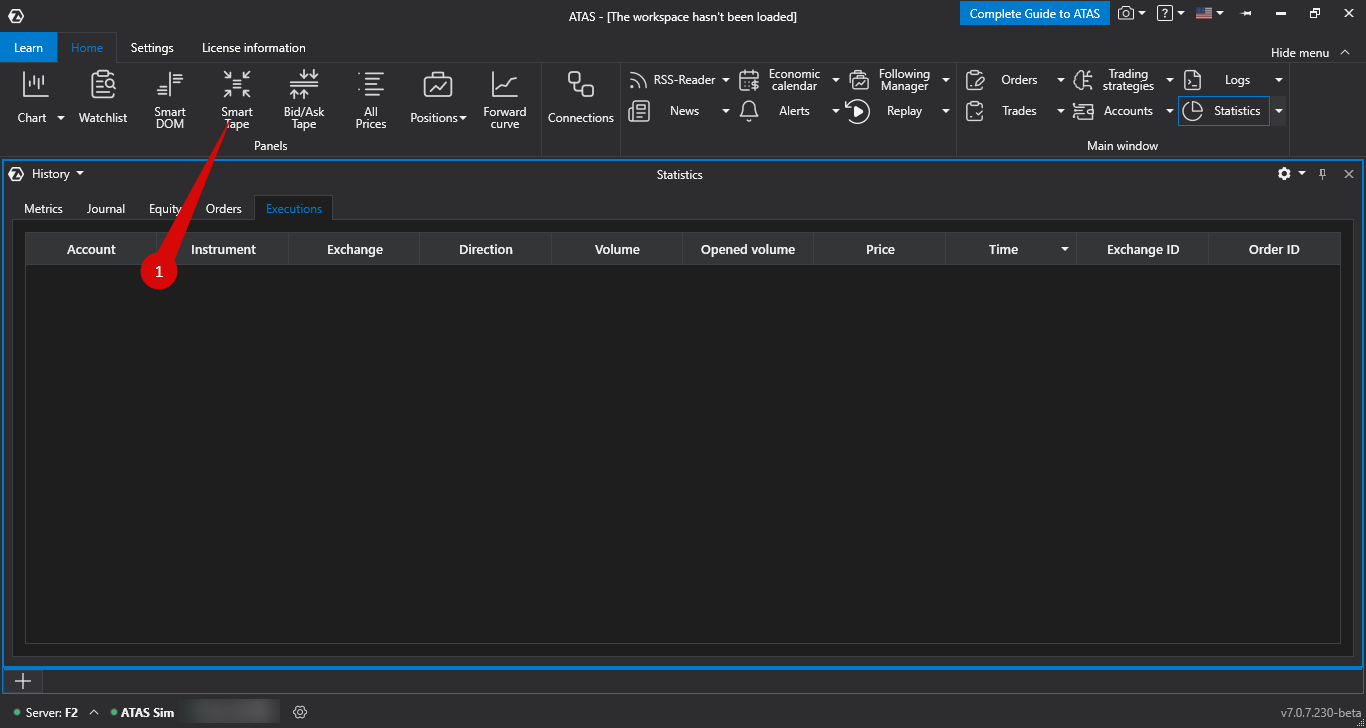
Task: Open the Positions panel
Action: pyautogui.click(x=438, y=98)
